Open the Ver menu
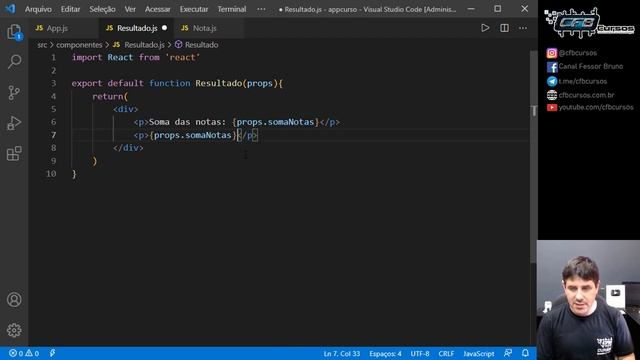The image size is (640, 360). pyautogui.click(x=130, y=9)
